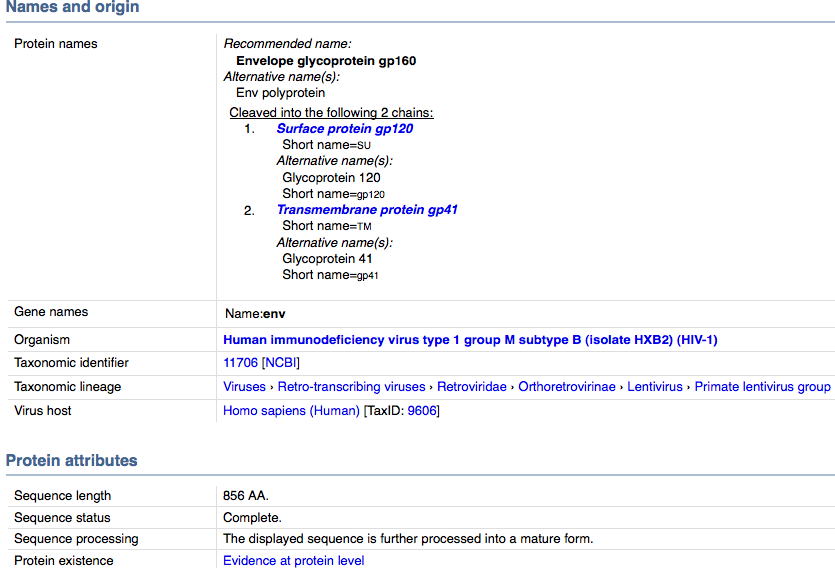
Task: Select Viruses in the taxonomic lineage
Action: click(244, 387)
